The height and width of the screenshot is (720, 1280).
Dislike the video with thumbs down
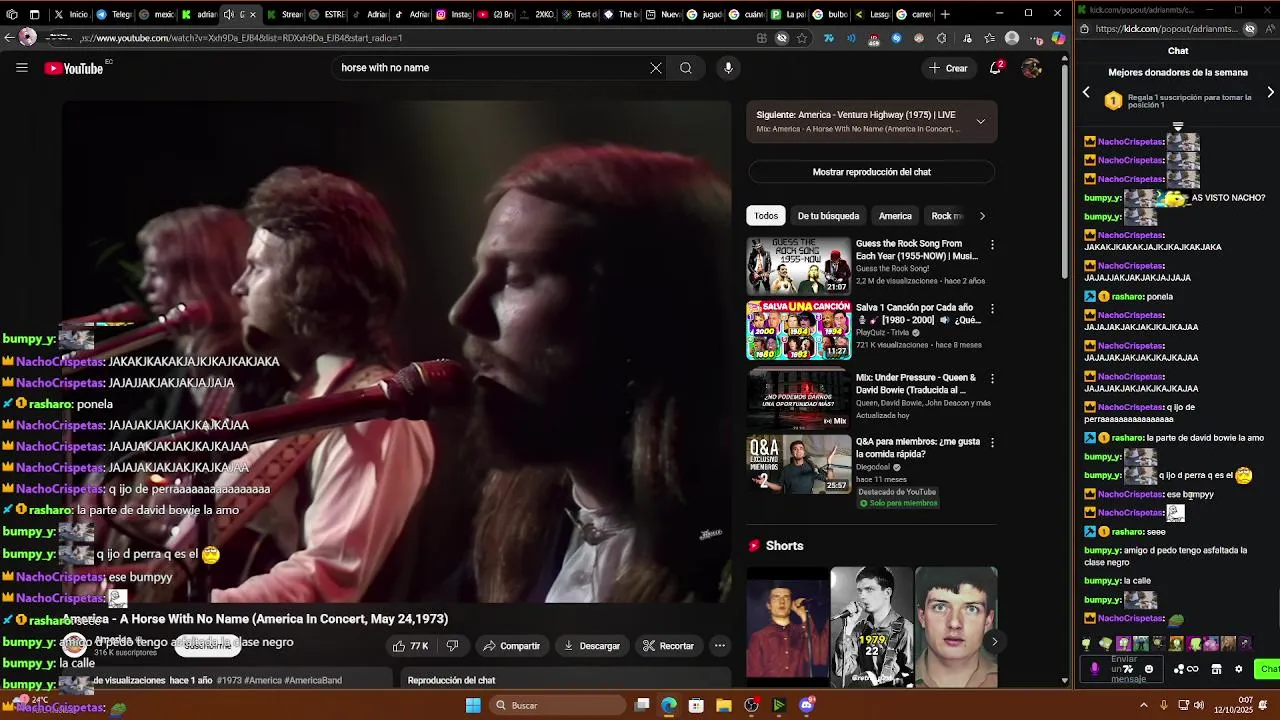coord(452,646)
